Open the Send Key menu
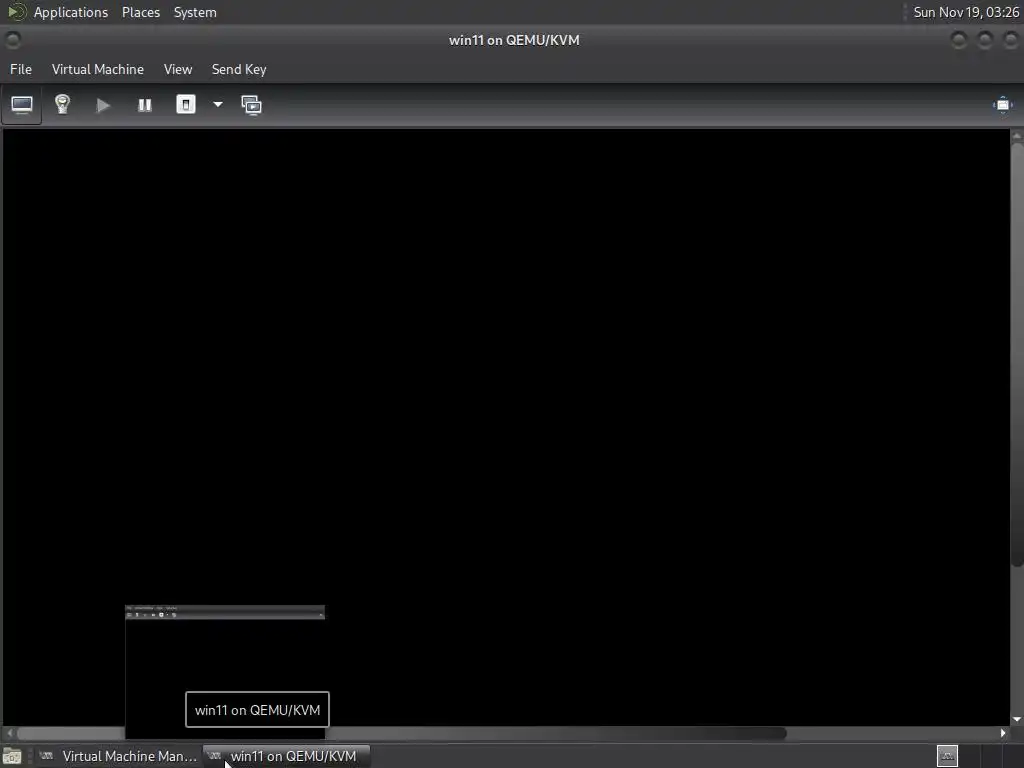 [239, 69]
